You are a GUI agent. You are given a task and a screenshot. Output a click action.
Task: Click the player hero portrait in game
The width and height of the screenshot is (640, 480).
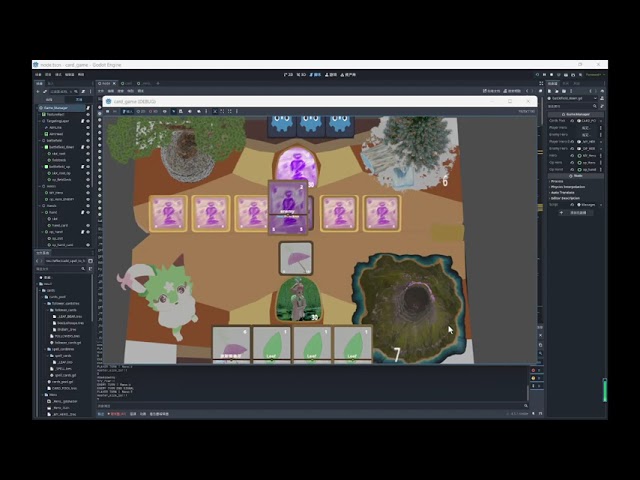click(x=299, y=300)
